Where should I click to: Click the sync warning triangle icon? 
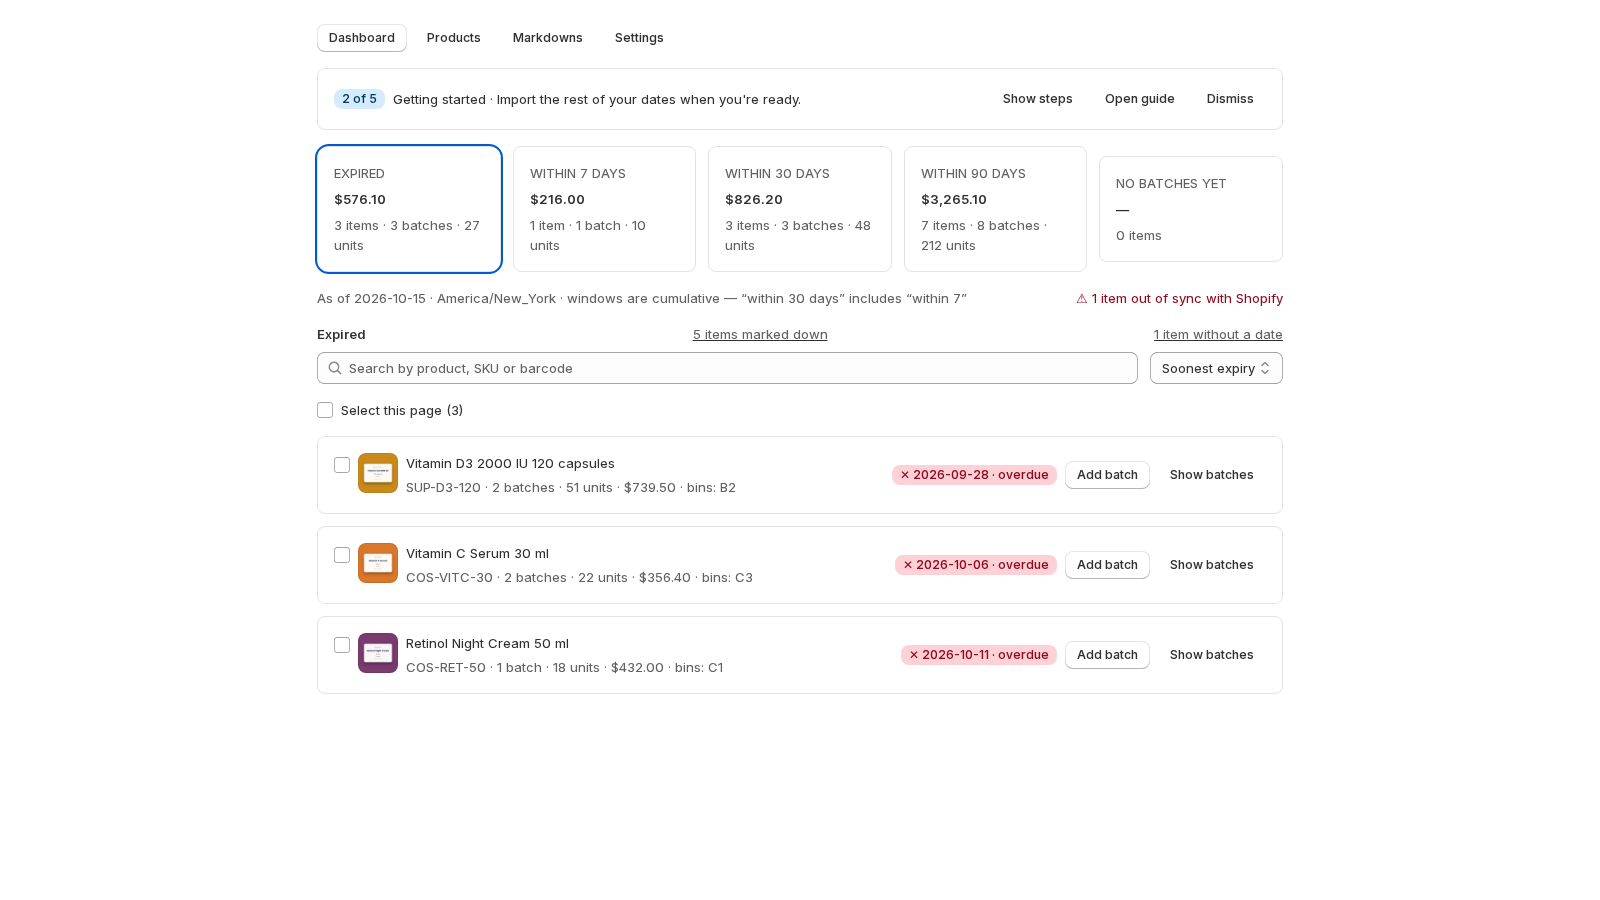click(x=1081, y=298)
